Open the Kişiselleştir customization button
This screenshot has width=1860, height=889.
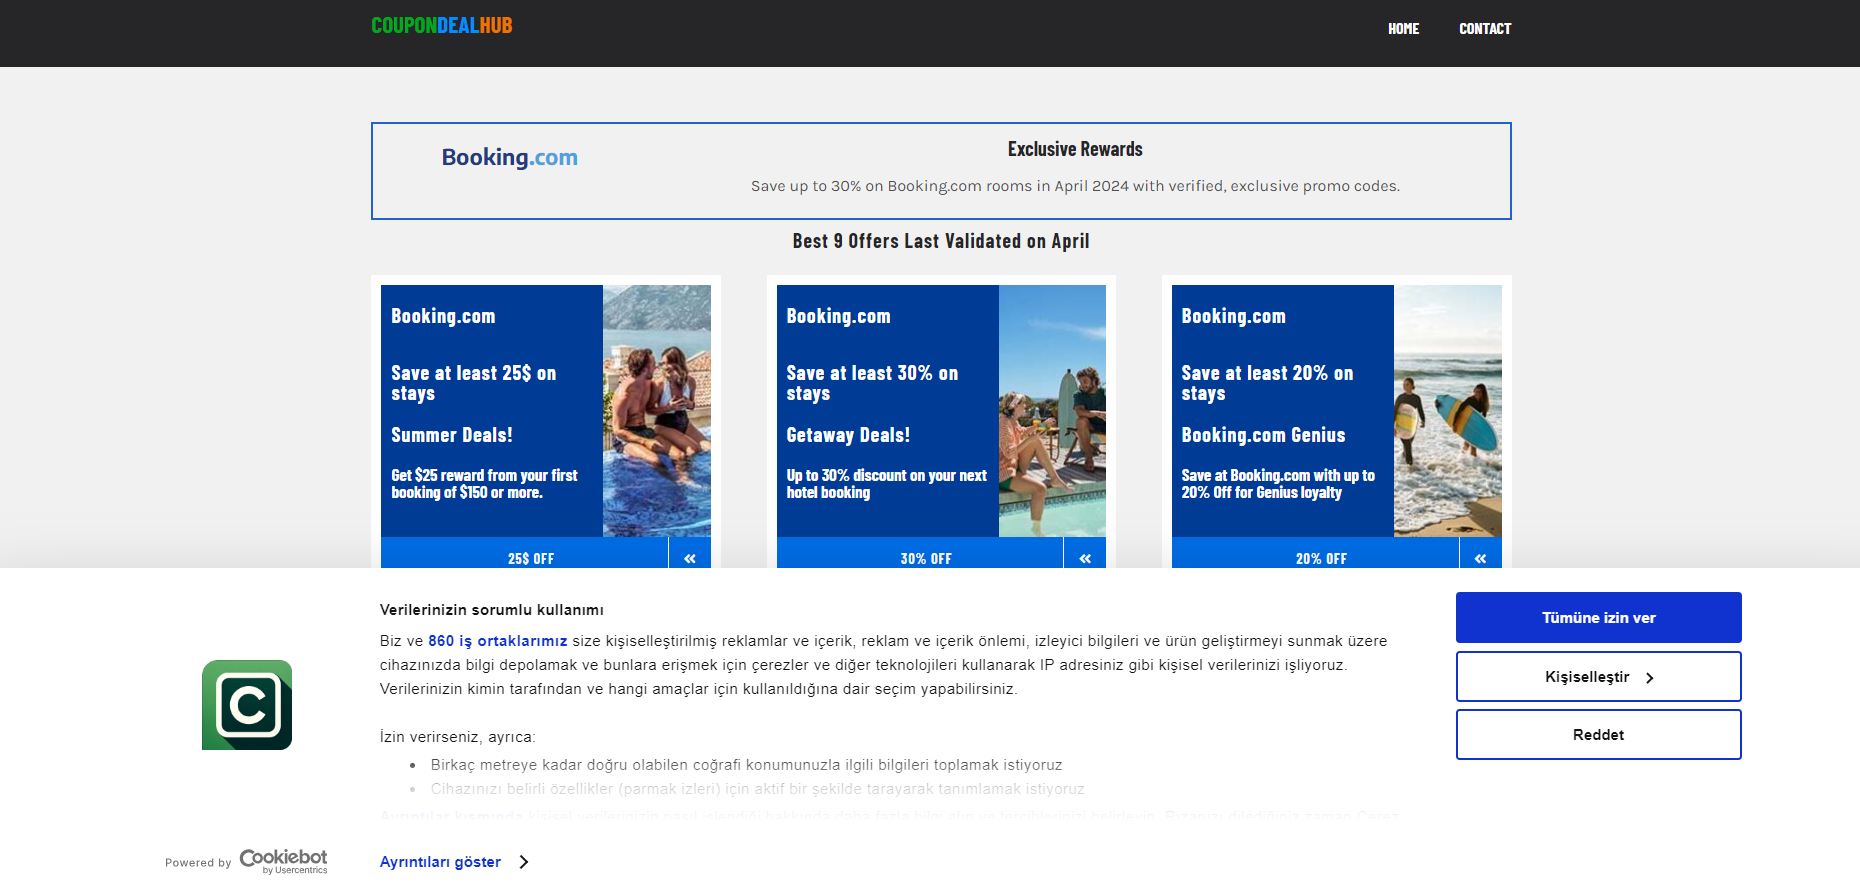(1598, 677)
